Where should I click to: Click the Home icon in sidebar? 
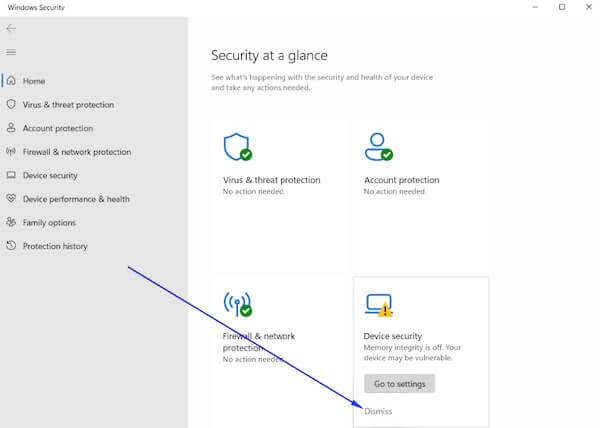click(x=12, y=81)
